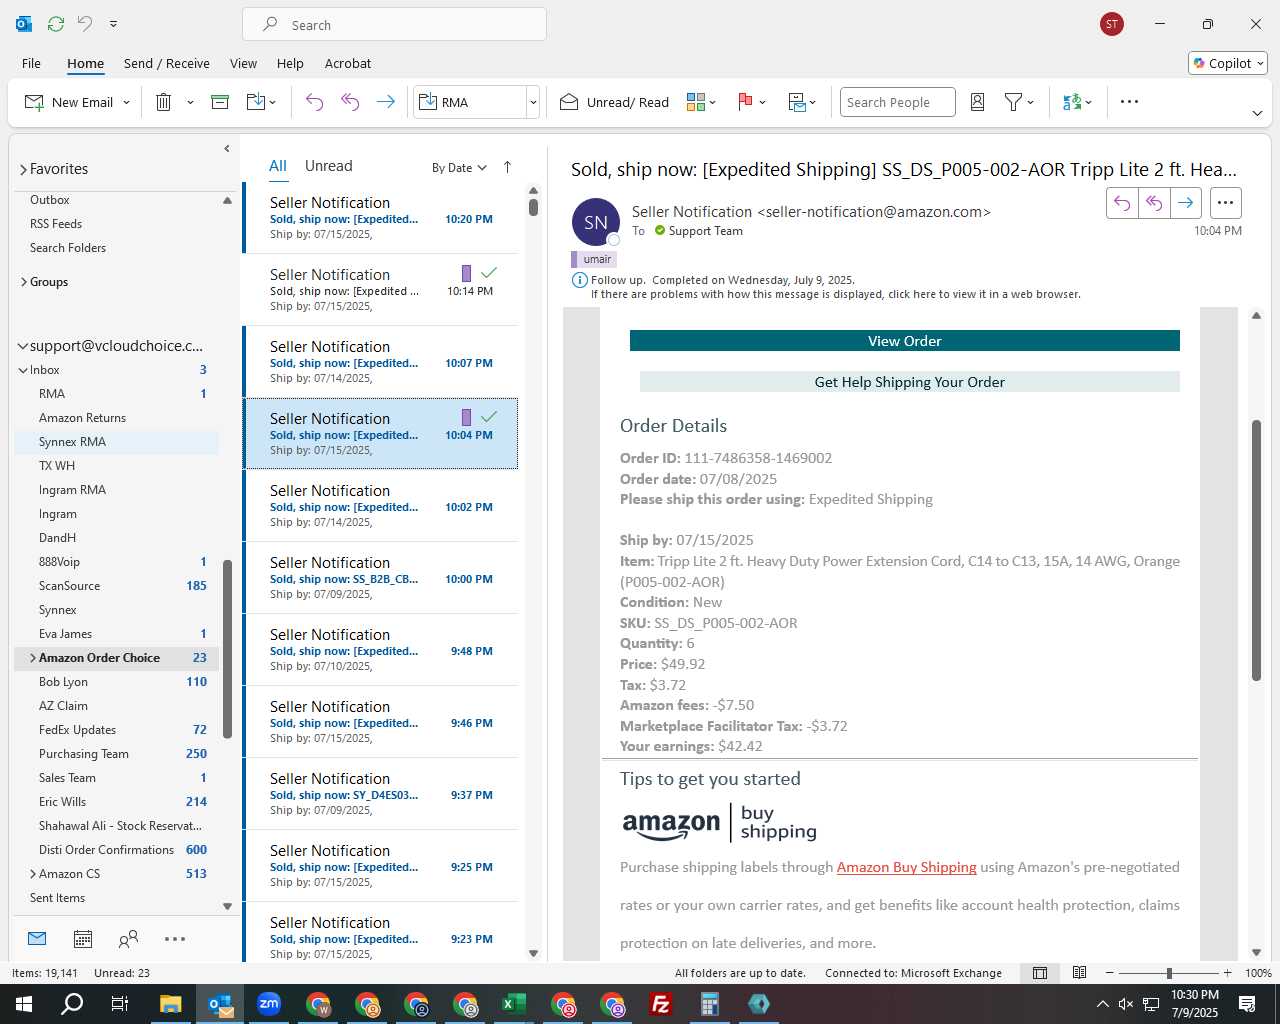The width and height of the screenshot is (1280, 1024).
Task: Toggle completed checkmark on 10:14 PM message
Action: pos(489,272)
